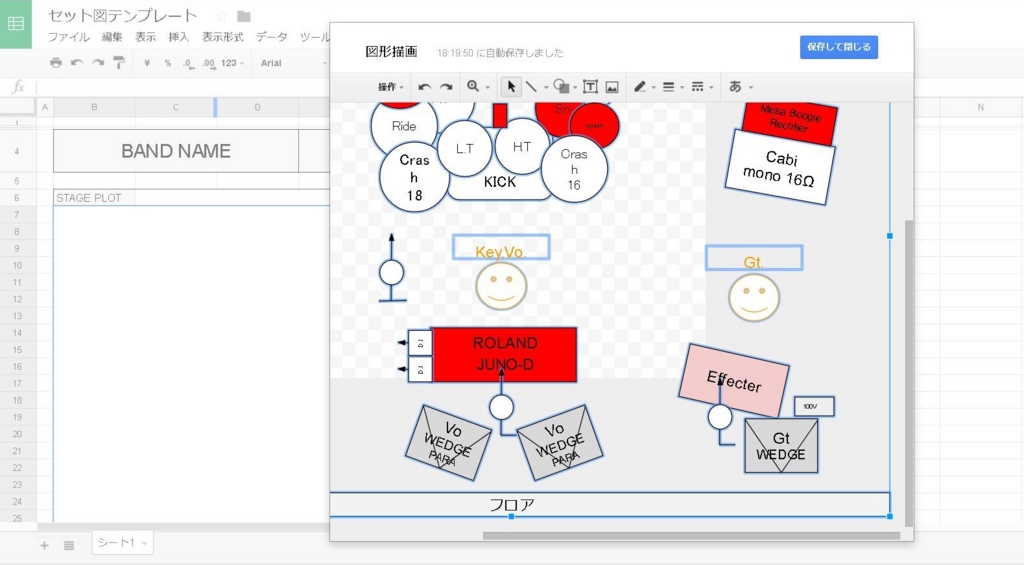The height and width of the screenshot is (565, 1024).
Task: Click the Sheets home icon
Action: click(16, 24)
